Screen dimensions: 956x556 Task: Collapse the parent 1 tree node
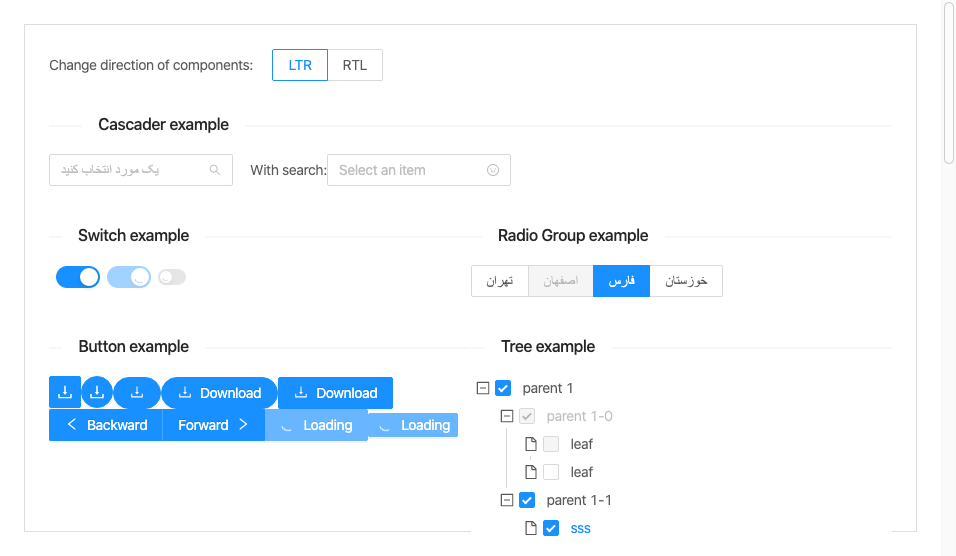point(483,388)
